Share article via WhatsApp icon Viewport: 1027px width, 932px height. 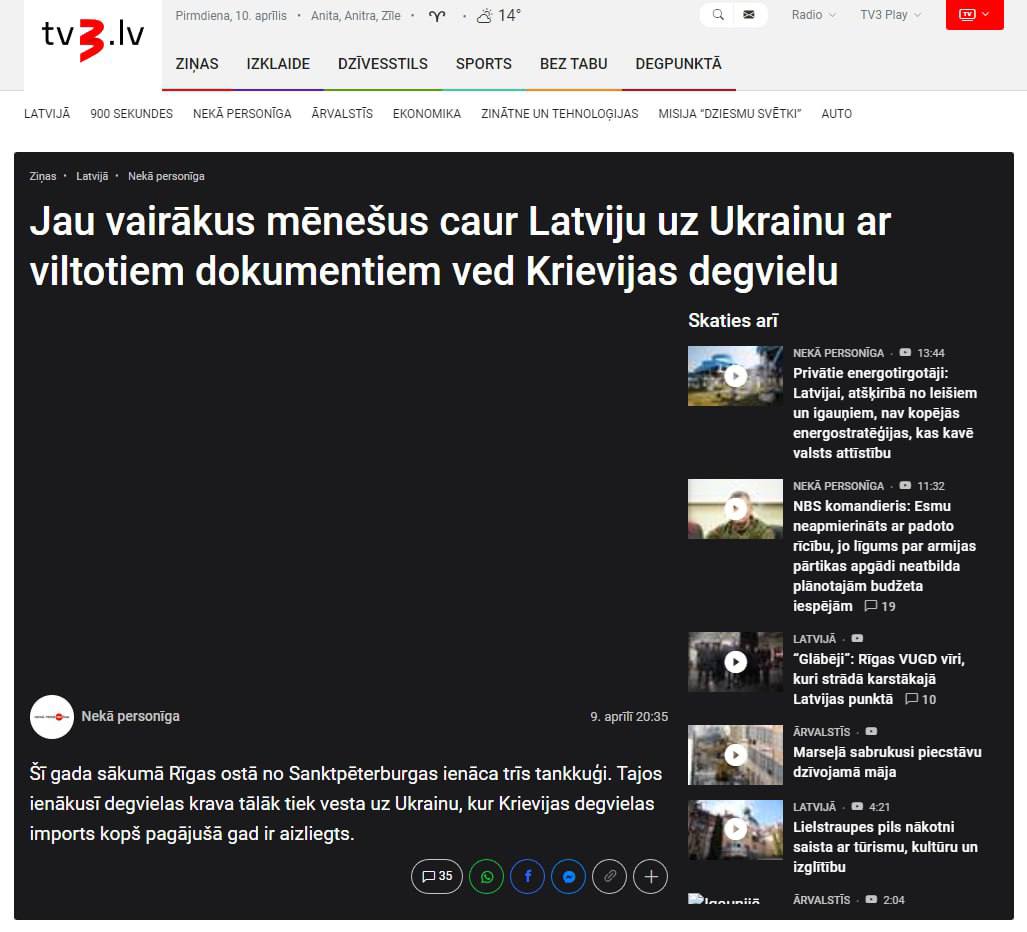pos(486,877)
